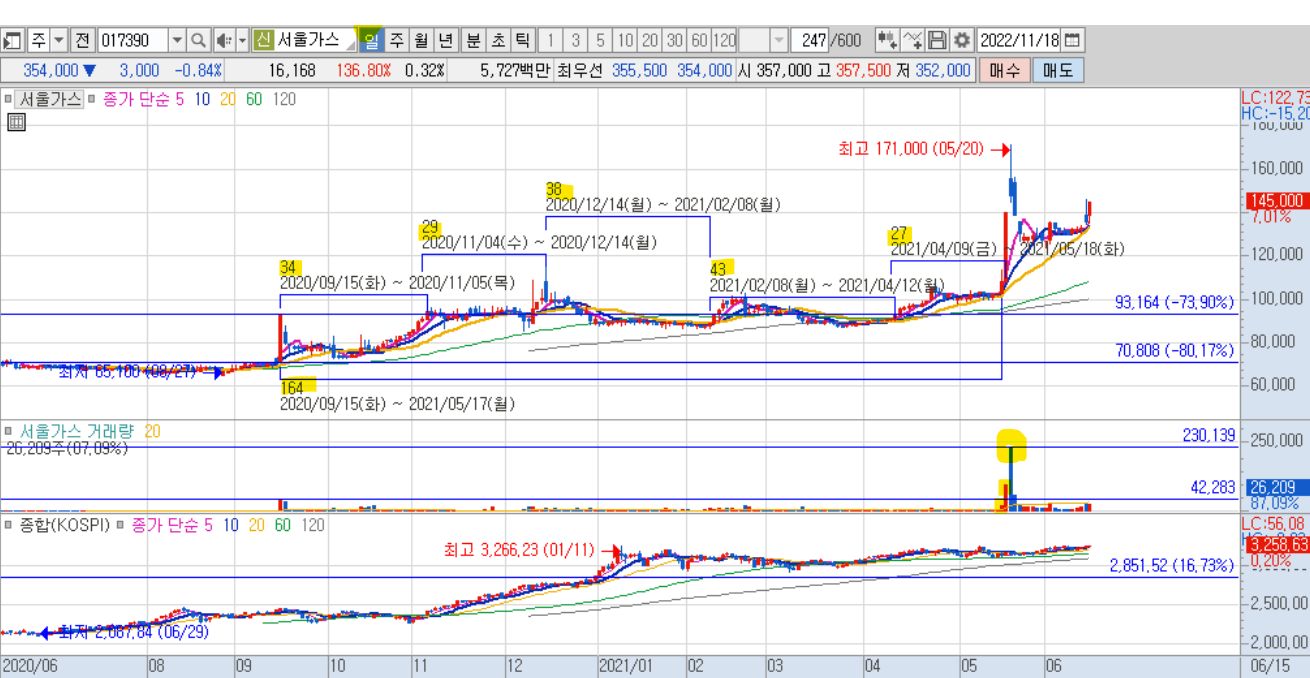Open the empty interval combo box dropdown
This screenshot has width=1310, height=678.
[x=780, y=40]
